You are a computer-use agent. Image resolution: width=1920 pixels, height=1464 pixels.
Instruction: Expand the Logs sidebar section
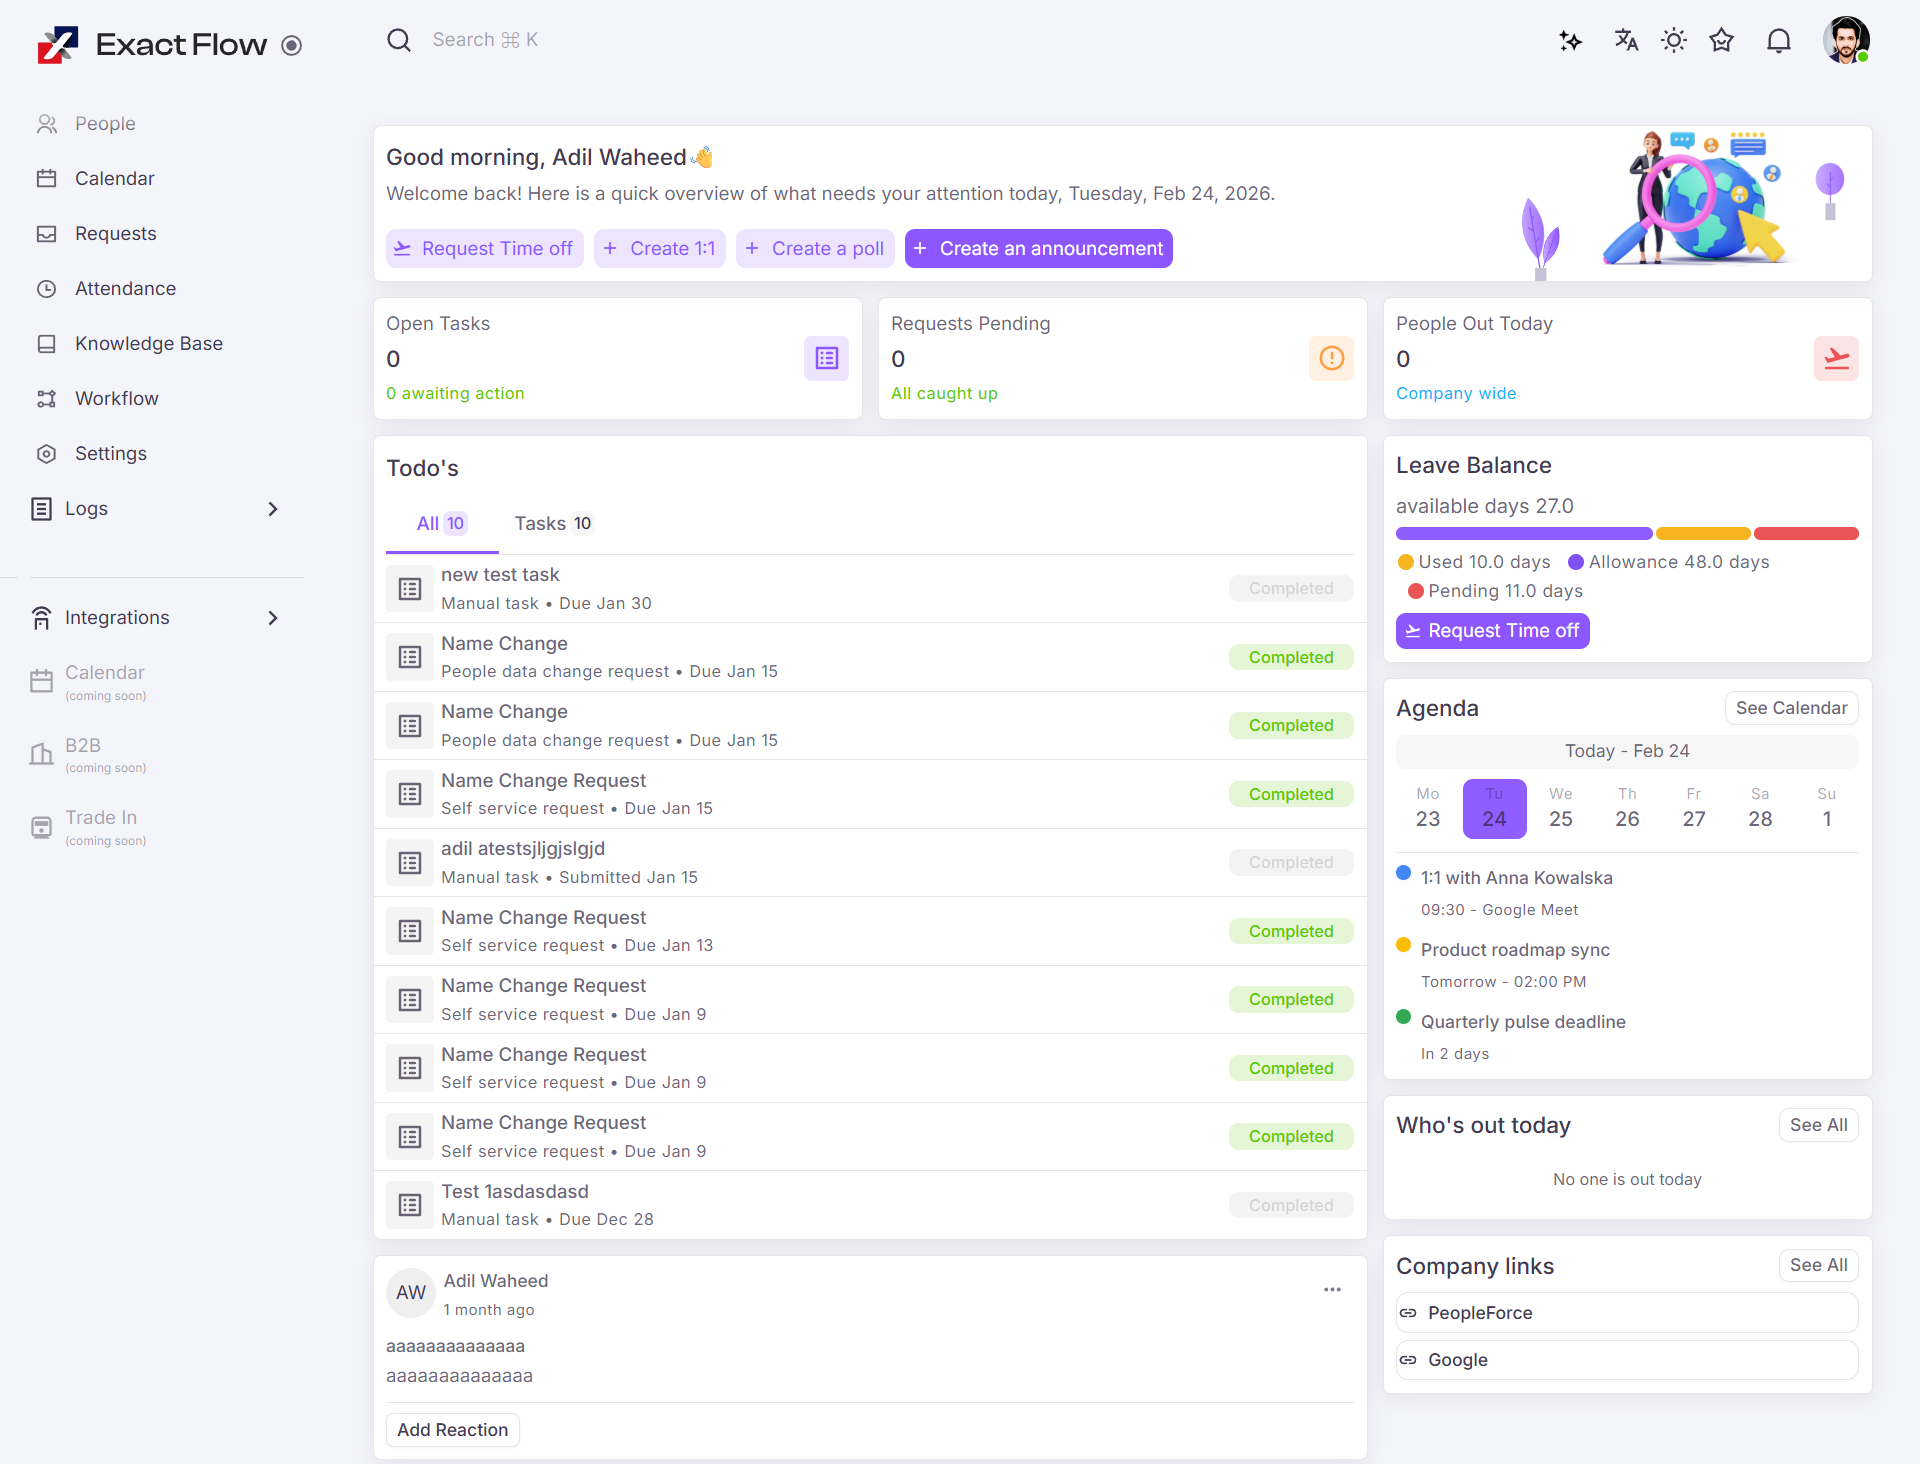(272, 509)
